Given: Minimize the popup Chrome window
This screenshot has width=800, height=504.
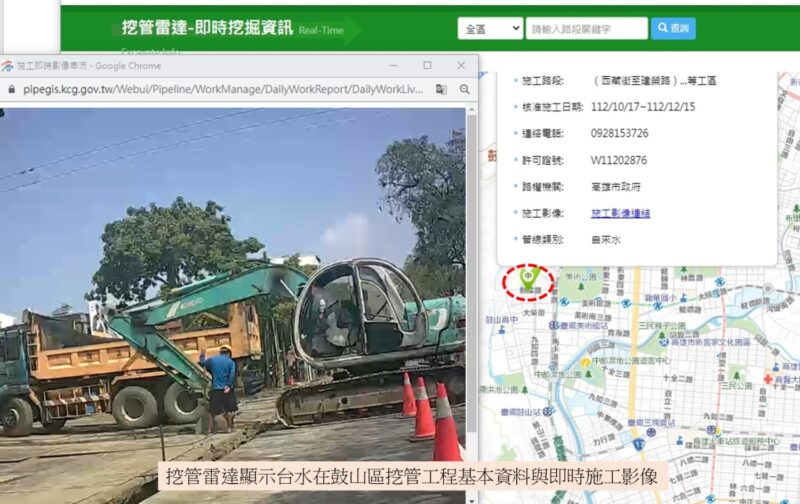Looking at the screenshot, I should (393, 65).
